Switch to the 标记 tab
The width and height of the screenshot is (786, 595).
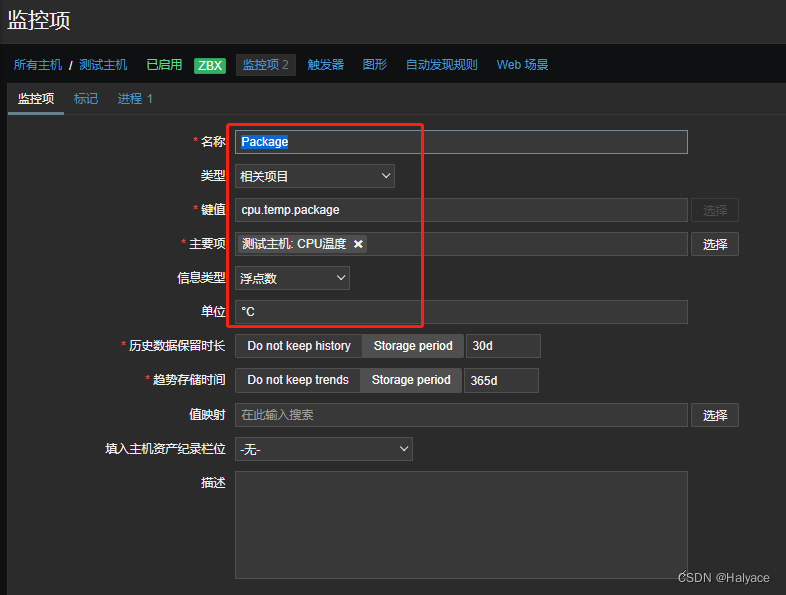pyautogui.click(x=86, y=99)
